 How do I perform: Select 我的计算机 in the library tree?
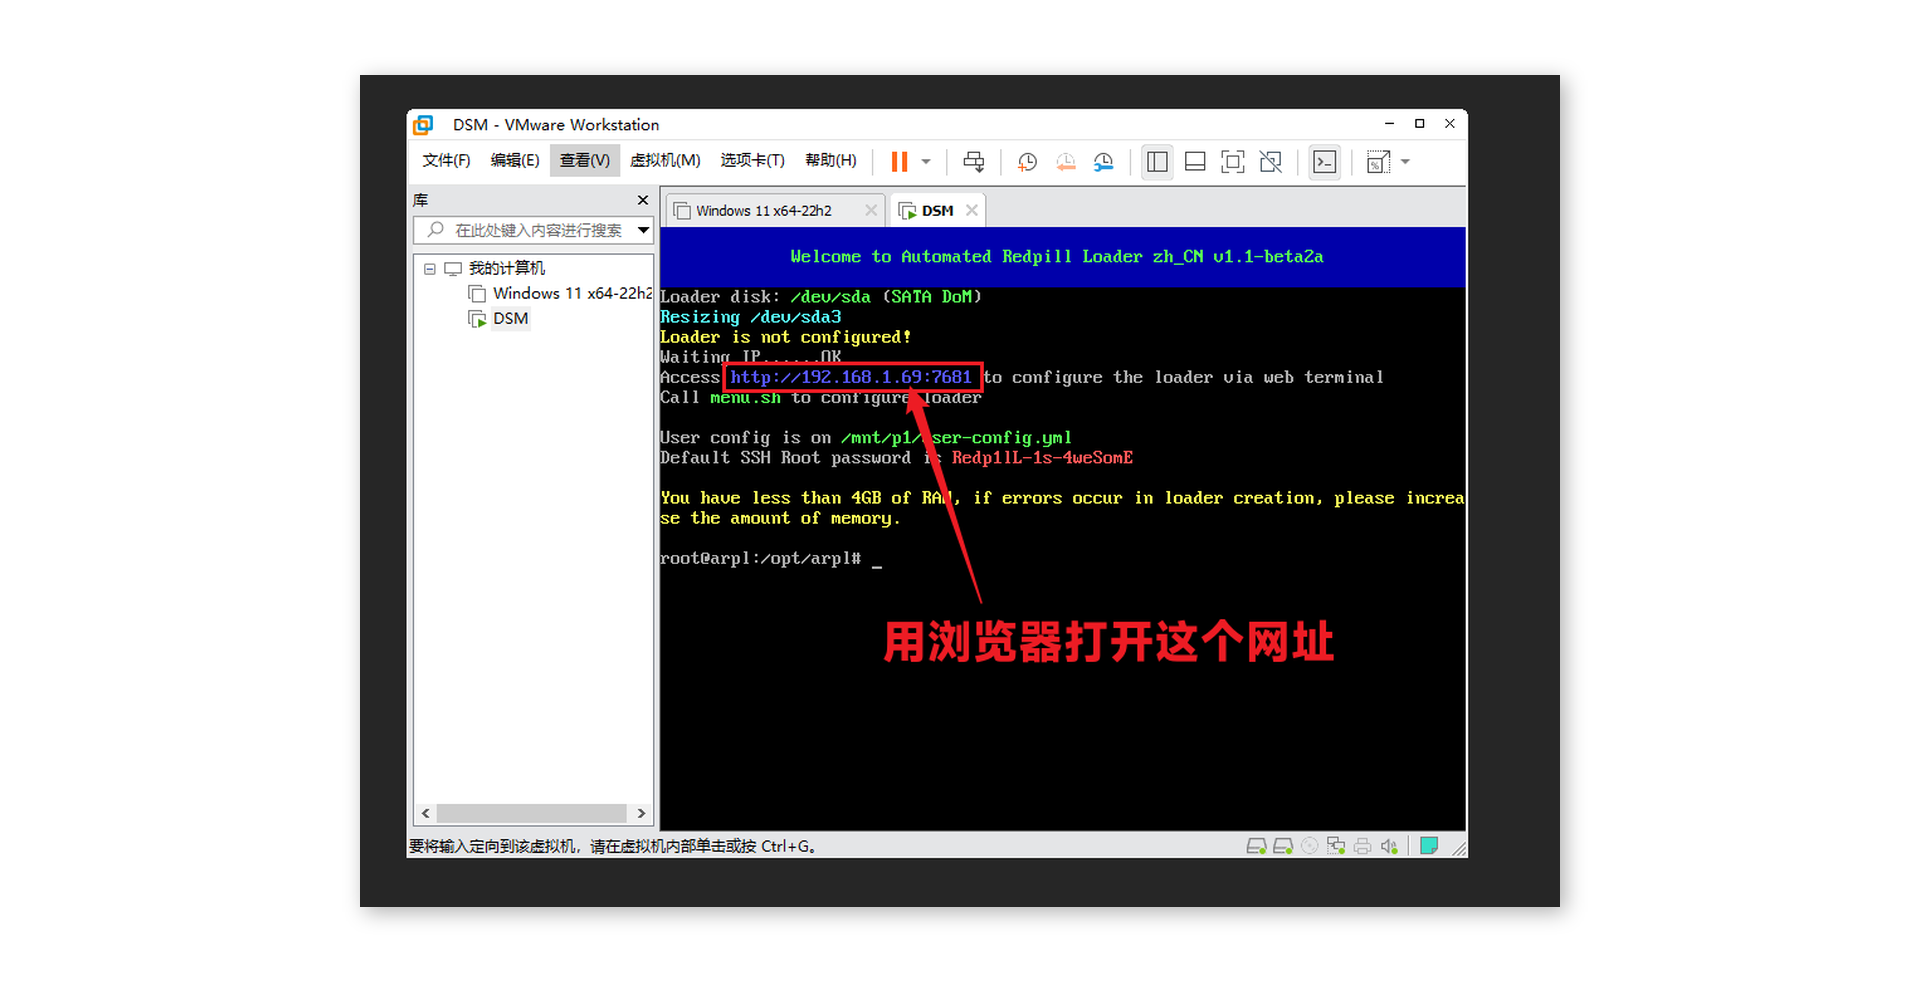507,268
